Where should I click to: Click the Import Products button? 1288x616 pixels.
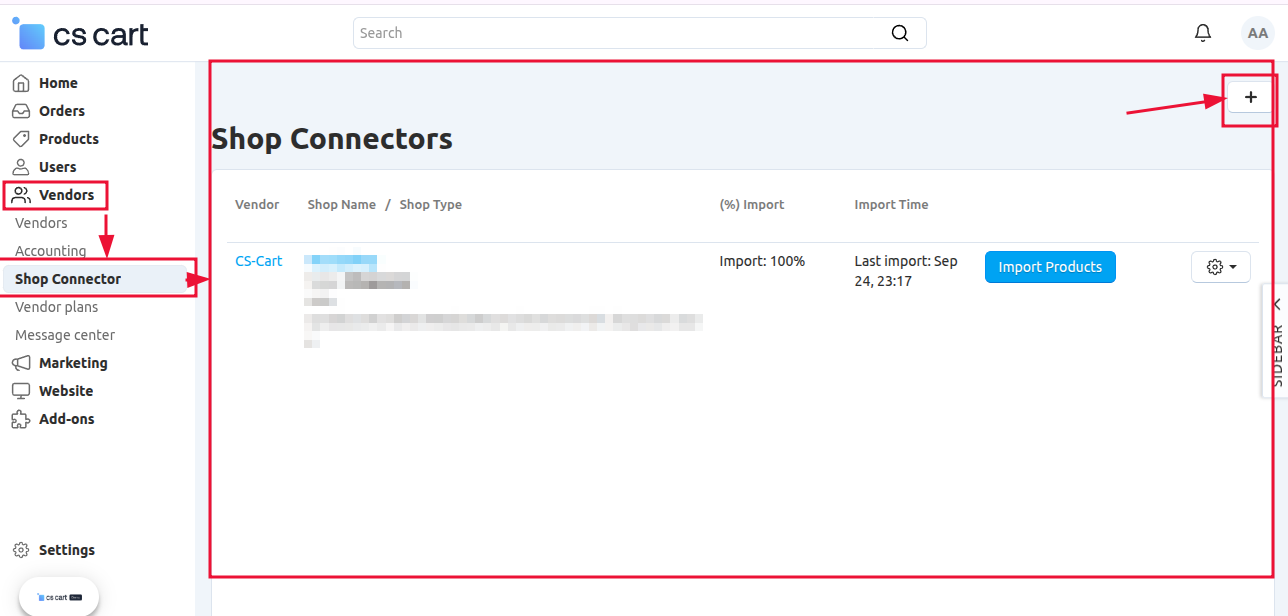[x=1050, y=267]
